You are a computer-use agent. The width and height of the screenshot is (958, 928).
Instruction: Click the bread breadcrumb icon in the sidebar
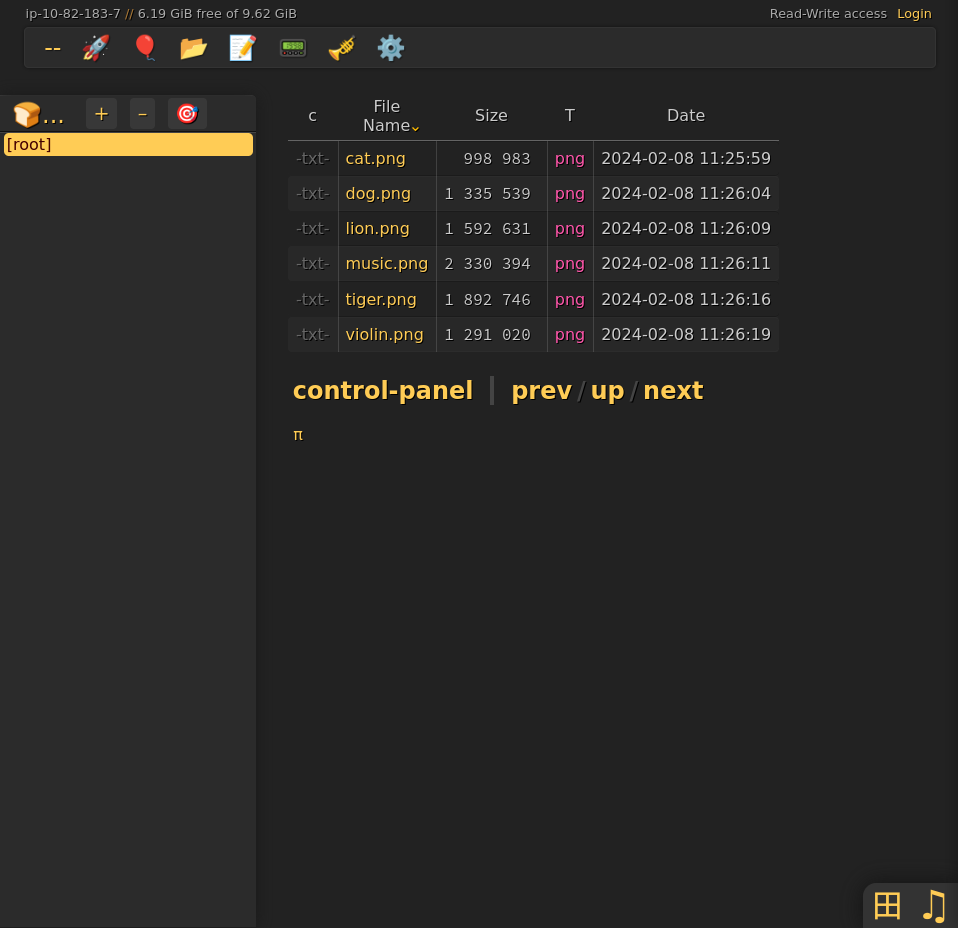(x=38, y=114)
